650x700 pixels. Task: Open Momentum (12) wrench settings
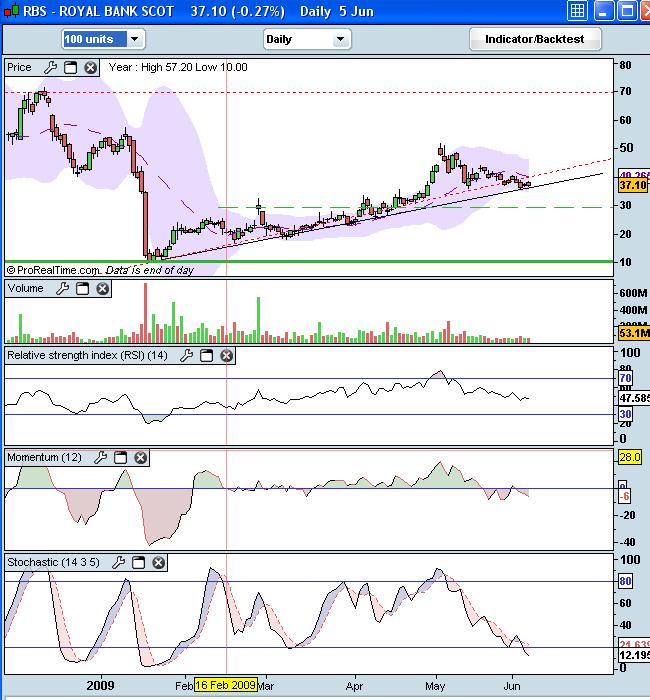(x=100, y=458)
